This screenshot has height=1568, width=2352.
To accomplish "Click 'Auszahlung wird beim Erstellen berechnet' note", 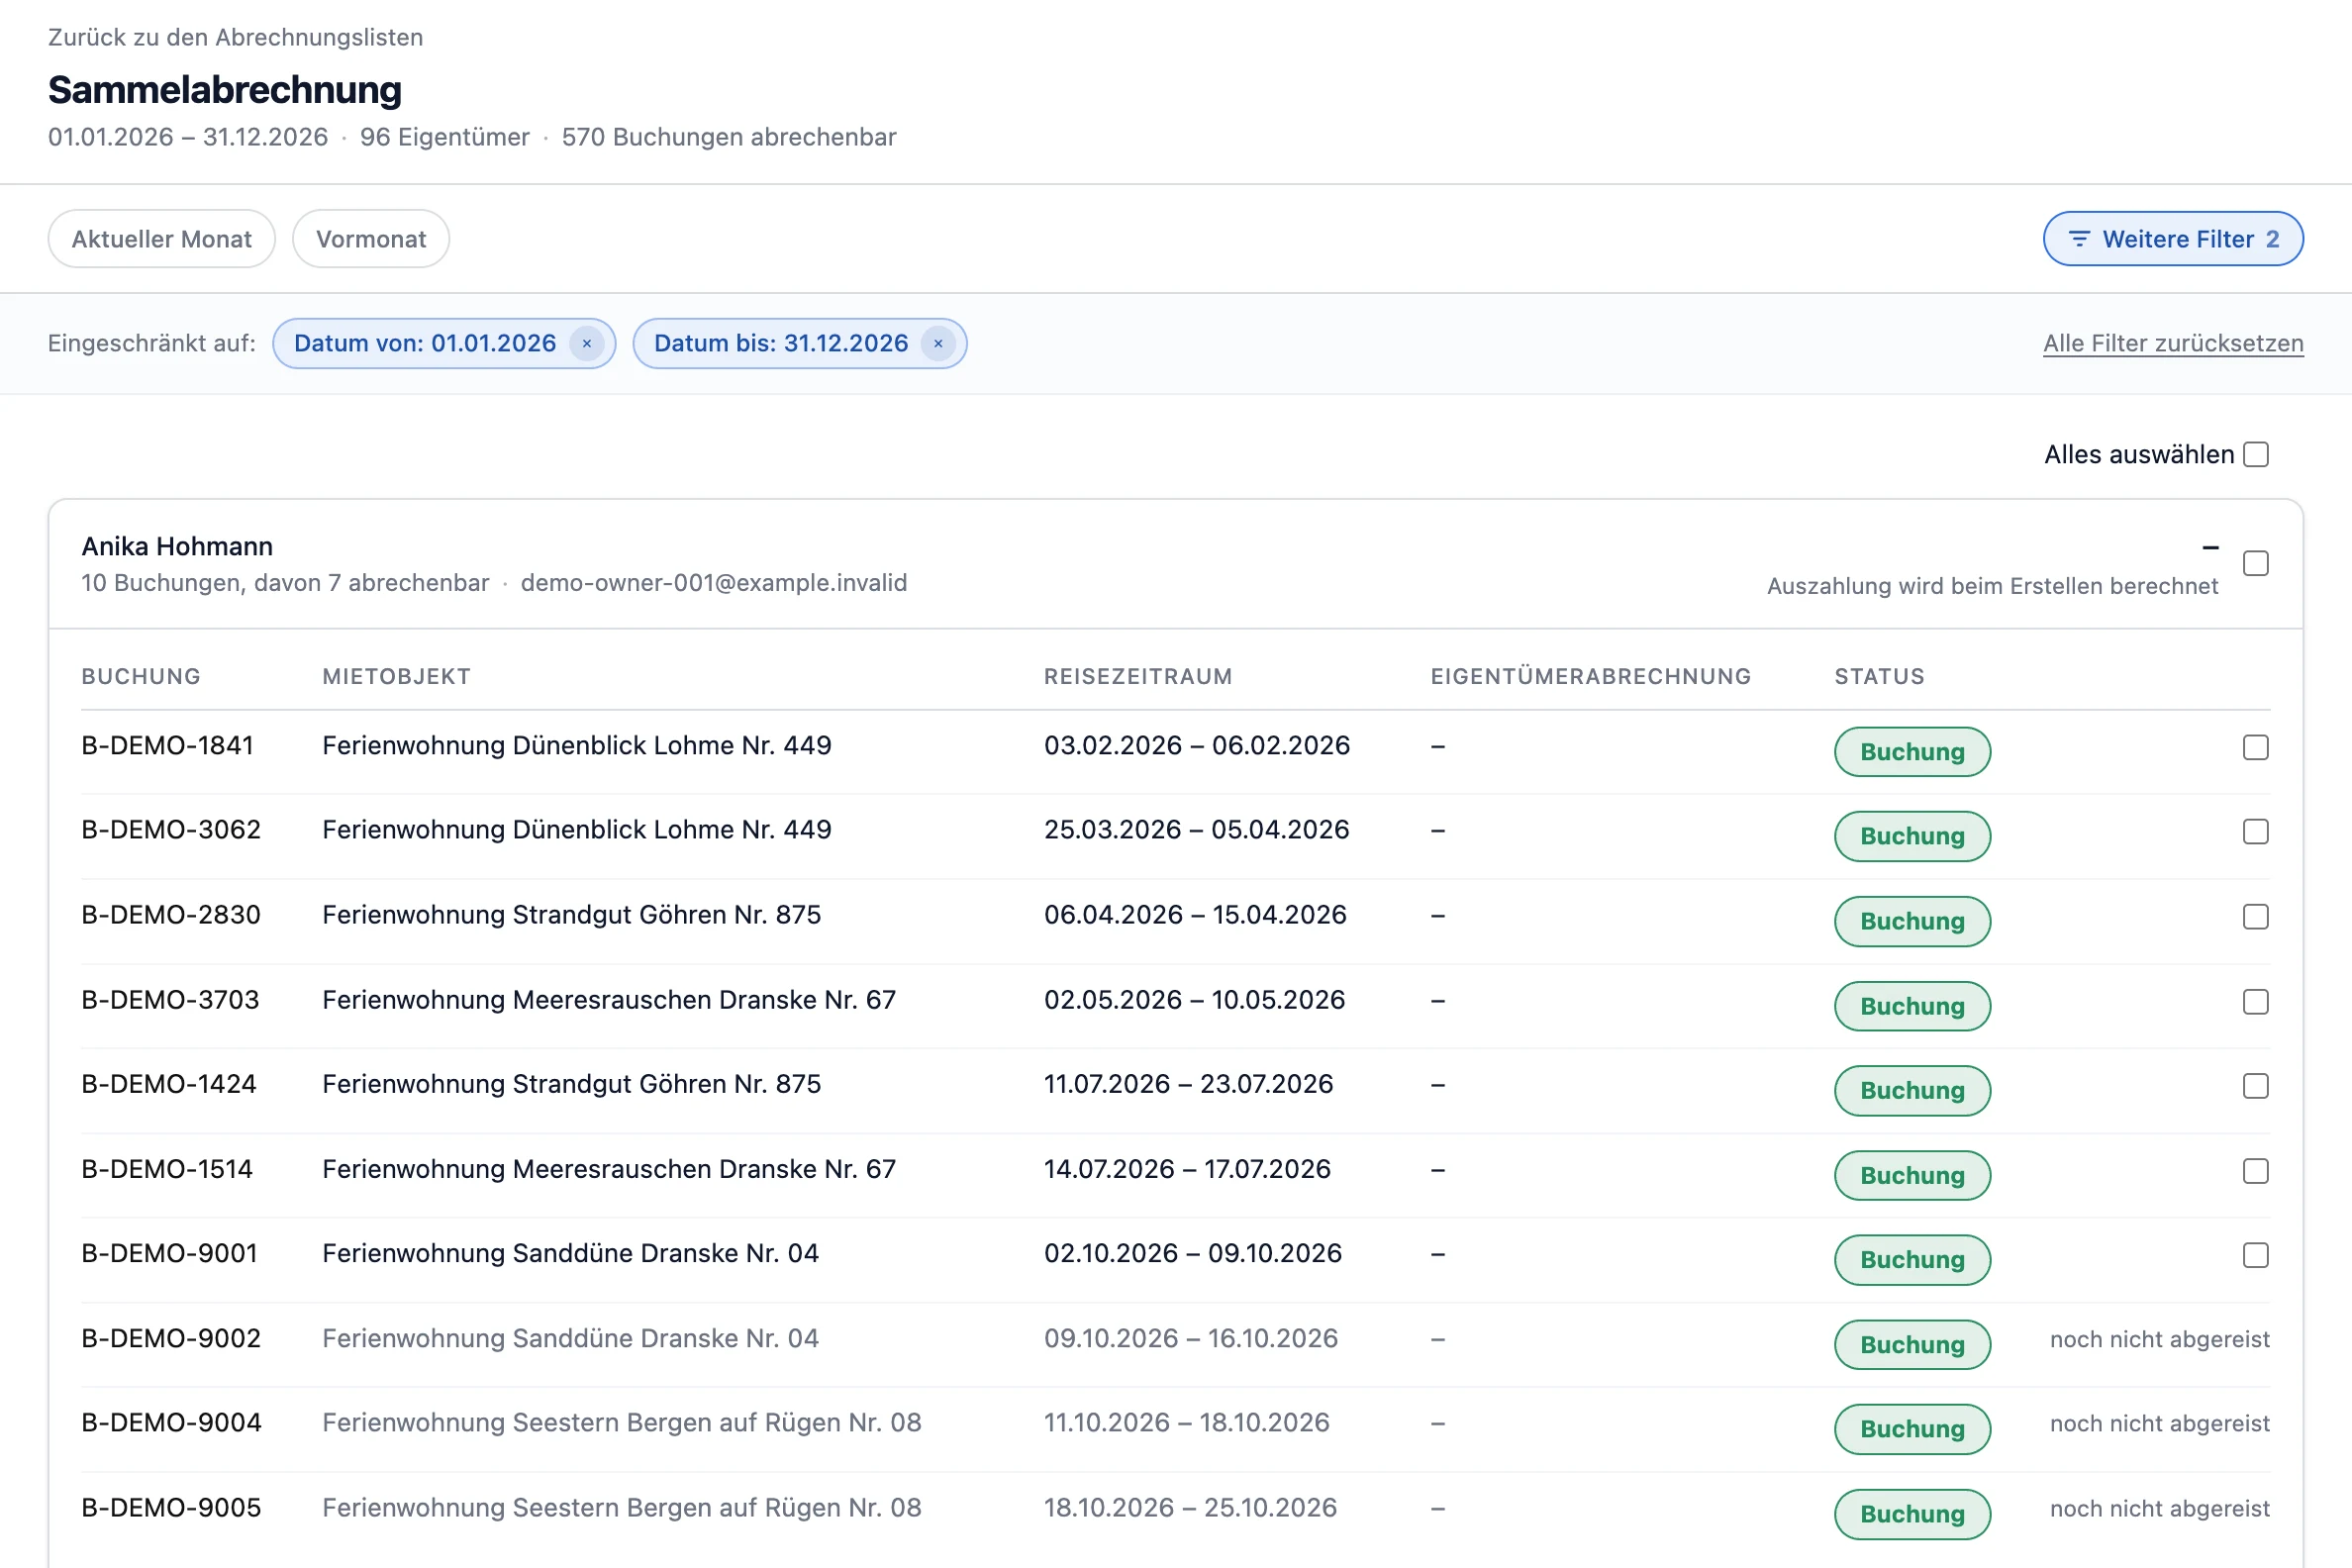I will coord(1992,585).
